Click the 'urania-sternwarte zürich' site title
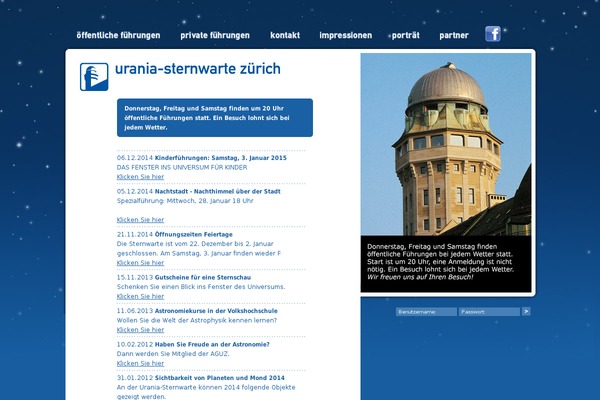Viewport: 600px width, 400px height. pyautogui.click(x=198, y=69)
